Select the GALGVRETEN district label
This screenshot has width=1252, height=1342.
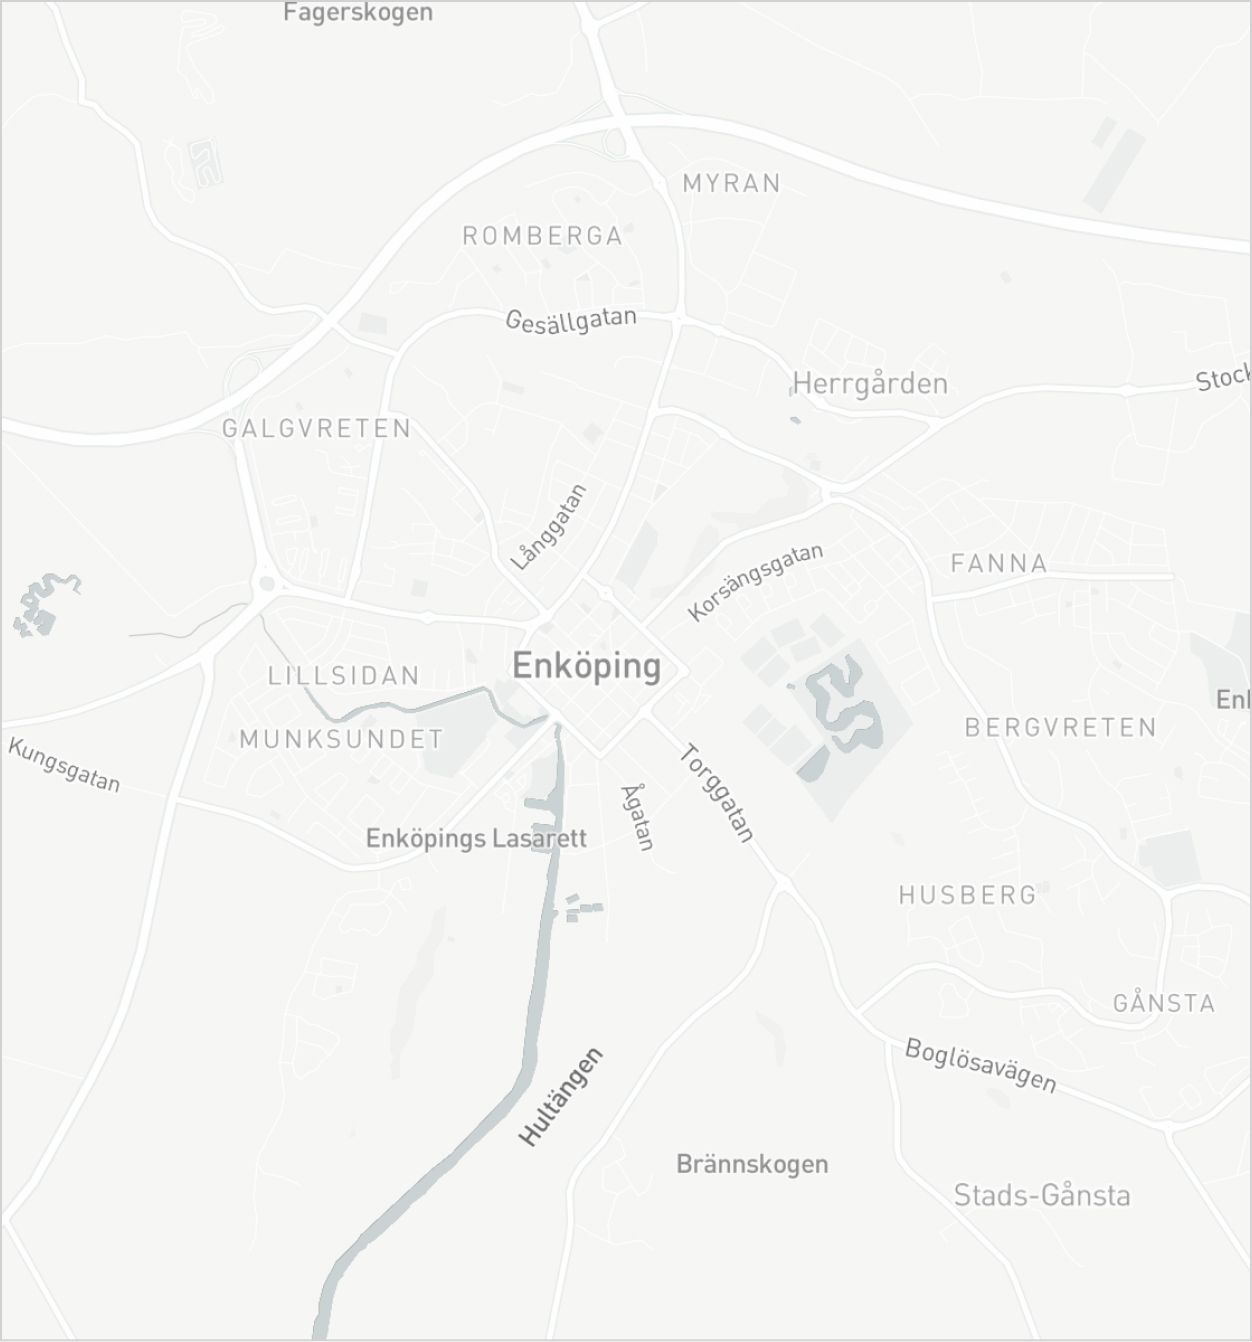(316, 428)
